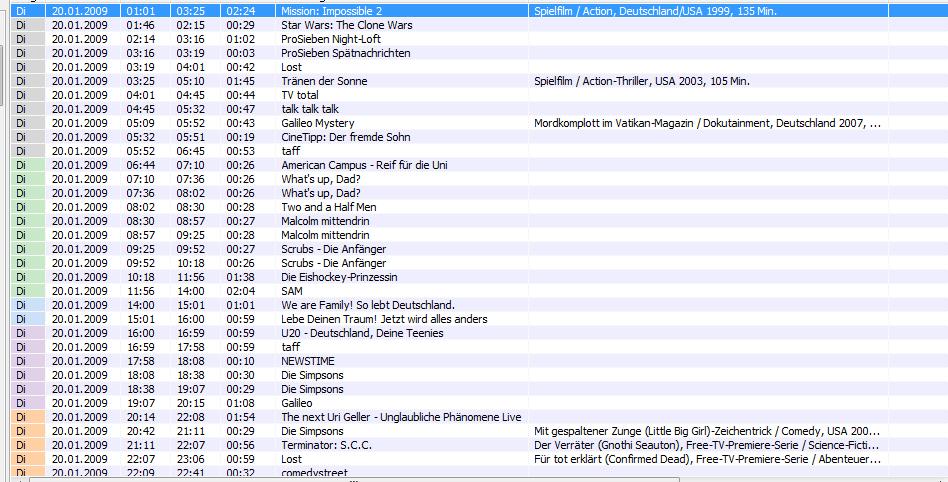Click We are Family! So lebt Deutschland
The image size is (948, 482).
pyautogui.click(x=368, y=305)
